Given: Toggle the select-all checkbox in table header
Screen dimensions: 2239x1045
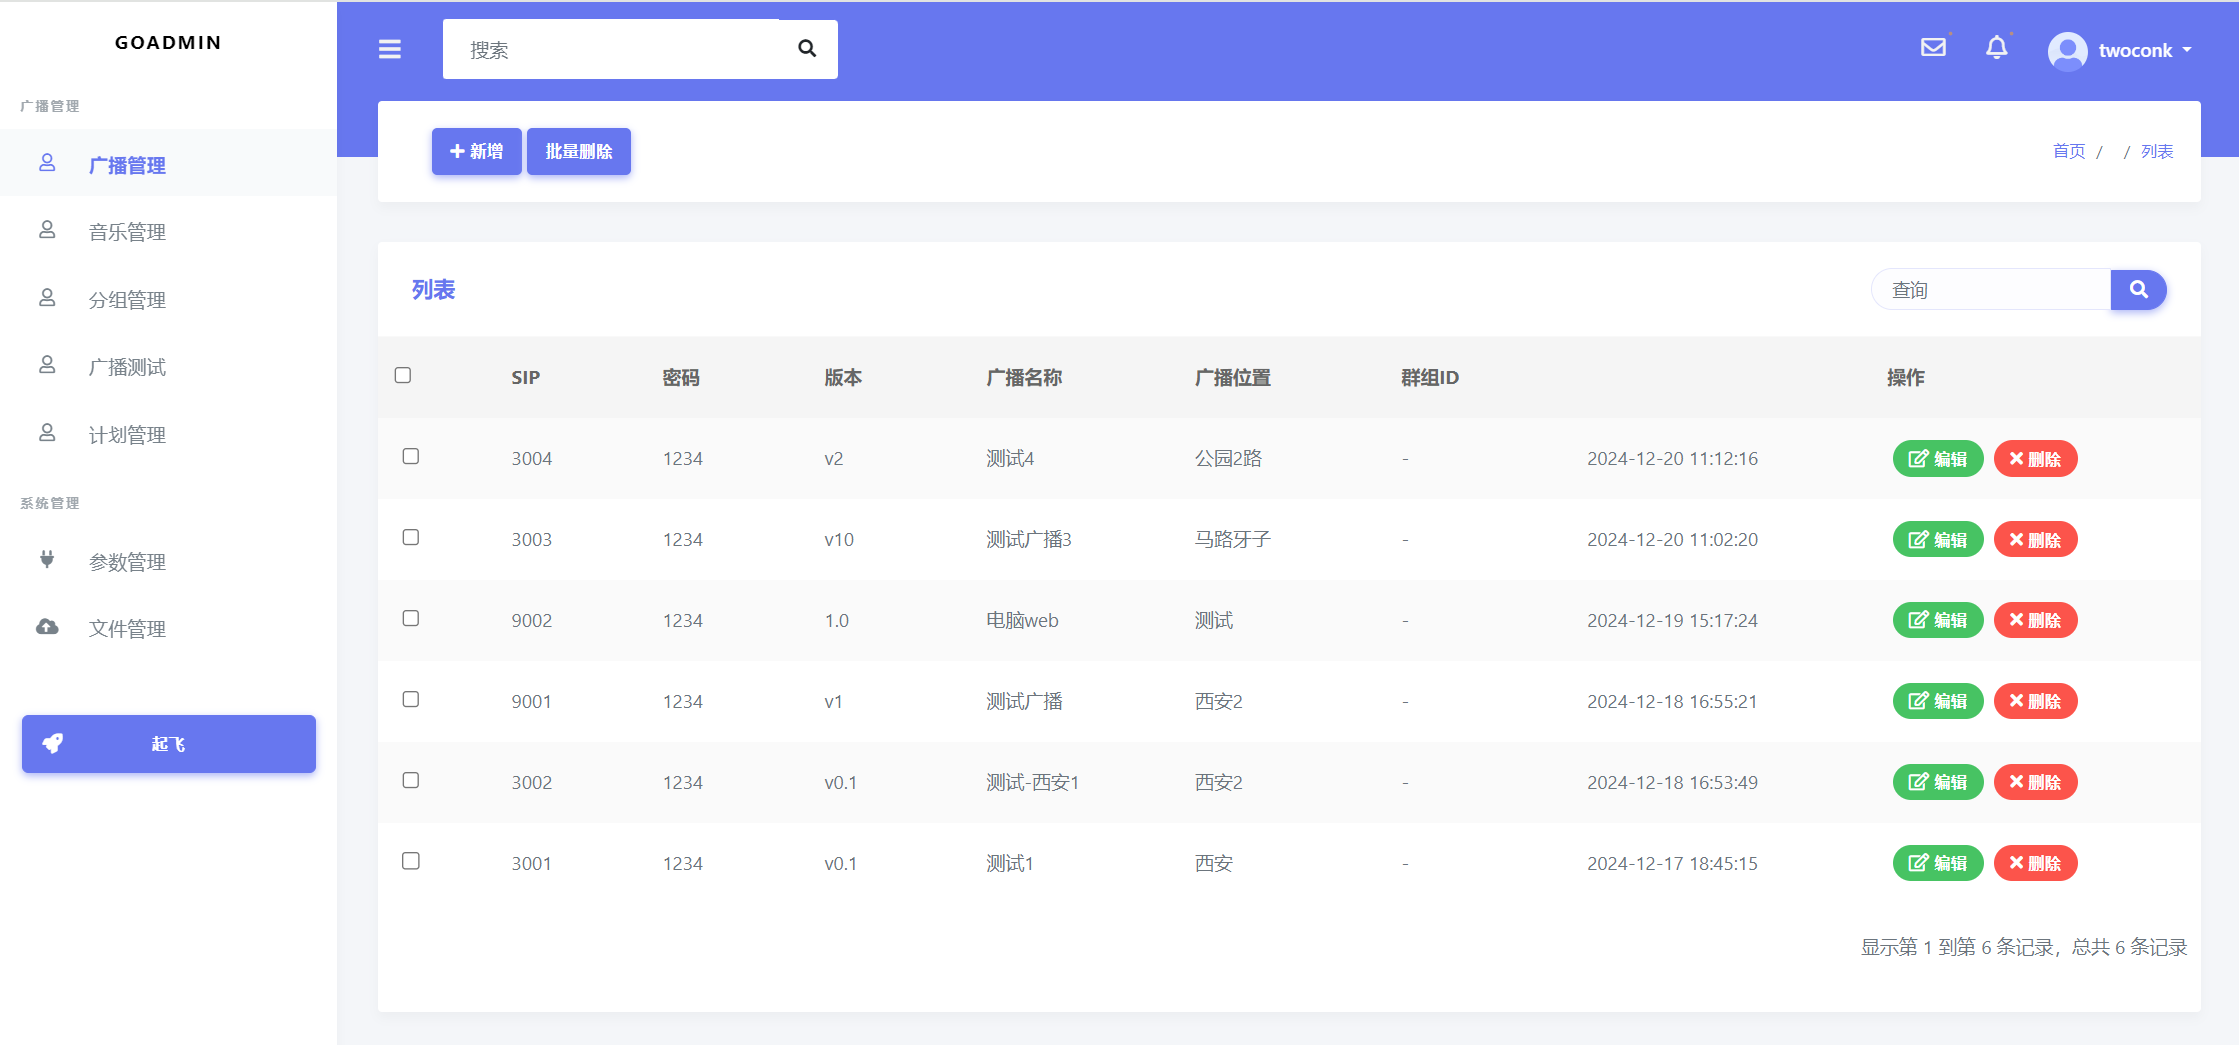Looking at the screenshot, I should (403, 375).
